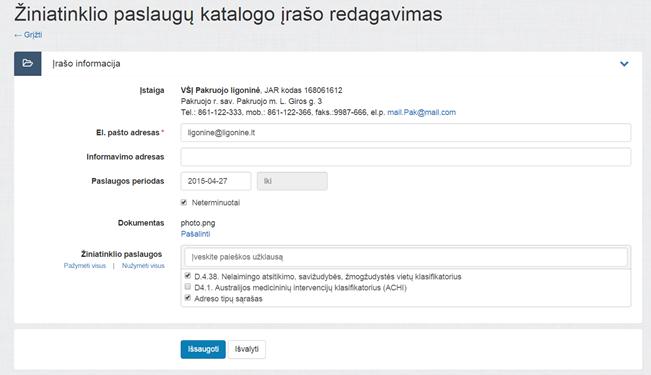Go back via the Grįžti link
This screenshot has height=375, width=651.
28,35
